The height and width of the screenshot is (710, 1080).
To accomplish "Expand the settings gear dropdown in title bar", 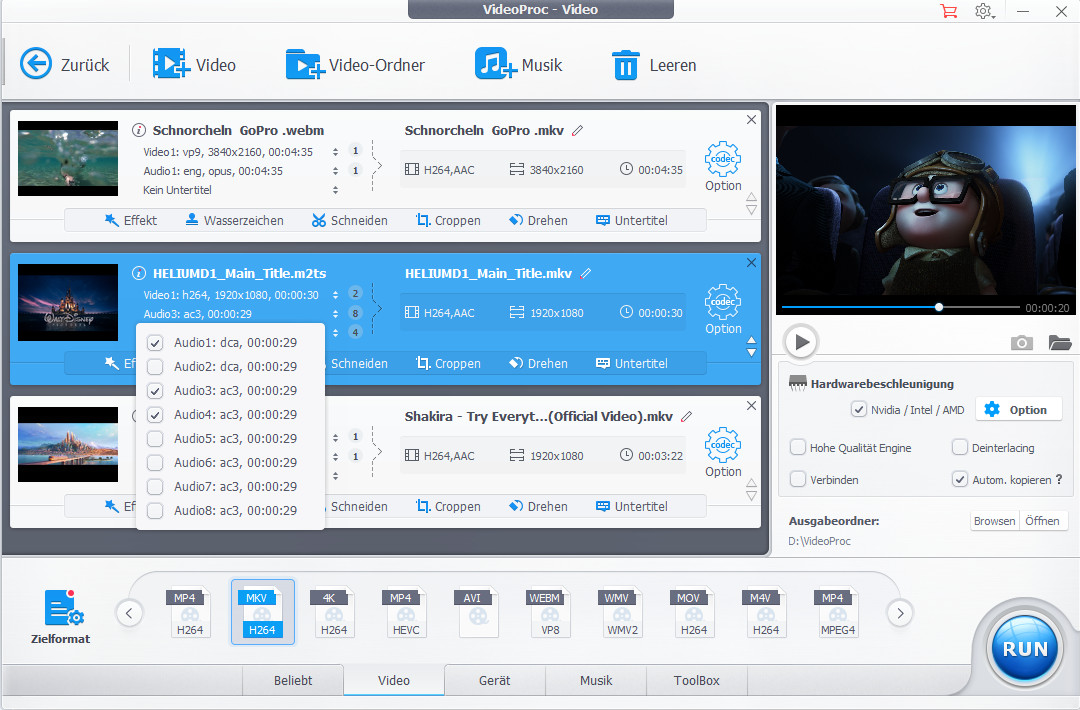I will click(x=987, y=11).
